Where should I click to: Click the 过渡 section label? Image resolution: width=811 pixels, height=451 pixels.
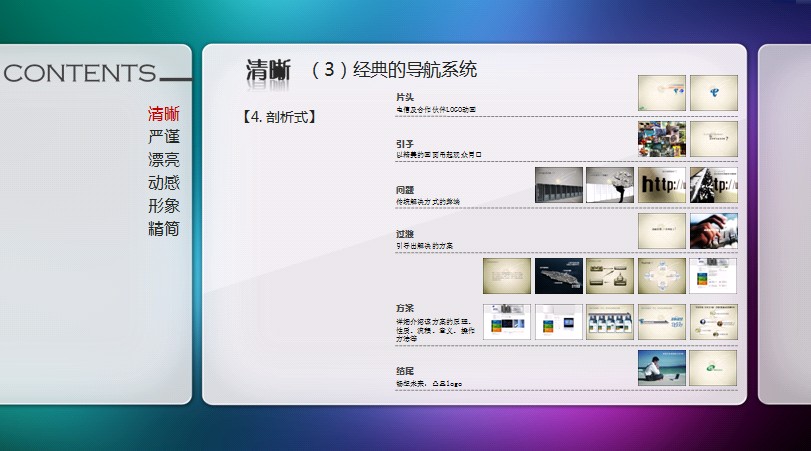coord(405,234)
